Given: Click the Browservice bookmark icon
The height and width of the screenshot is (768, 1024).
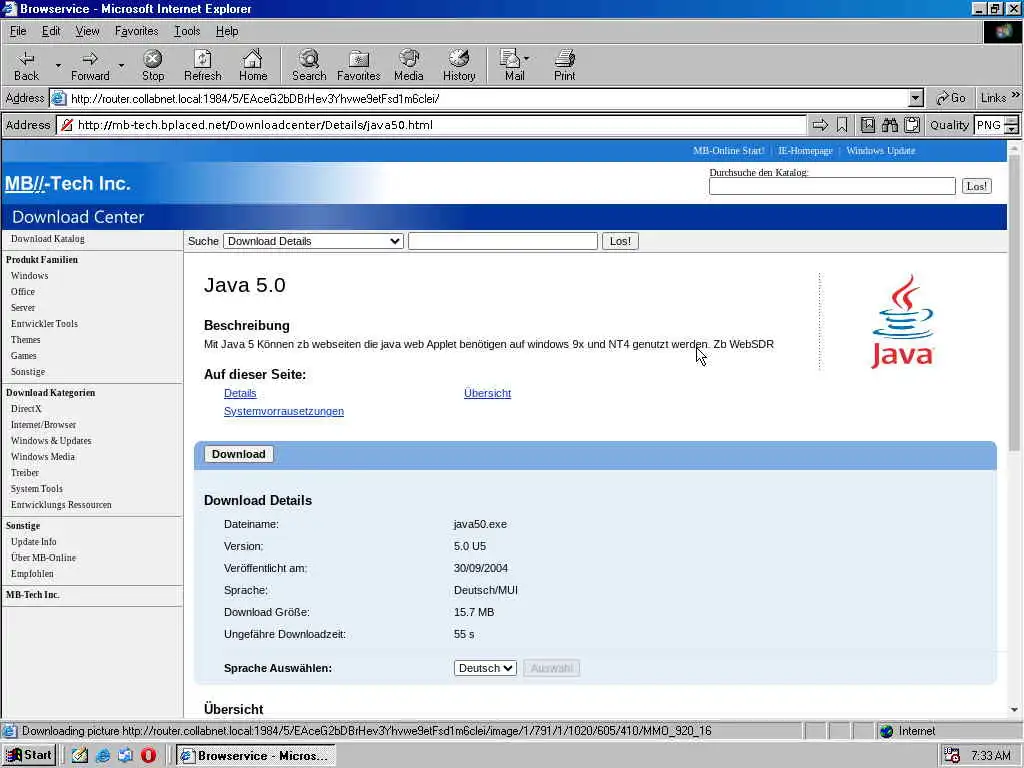Looking at the screenshot, I should pos(842,125).
